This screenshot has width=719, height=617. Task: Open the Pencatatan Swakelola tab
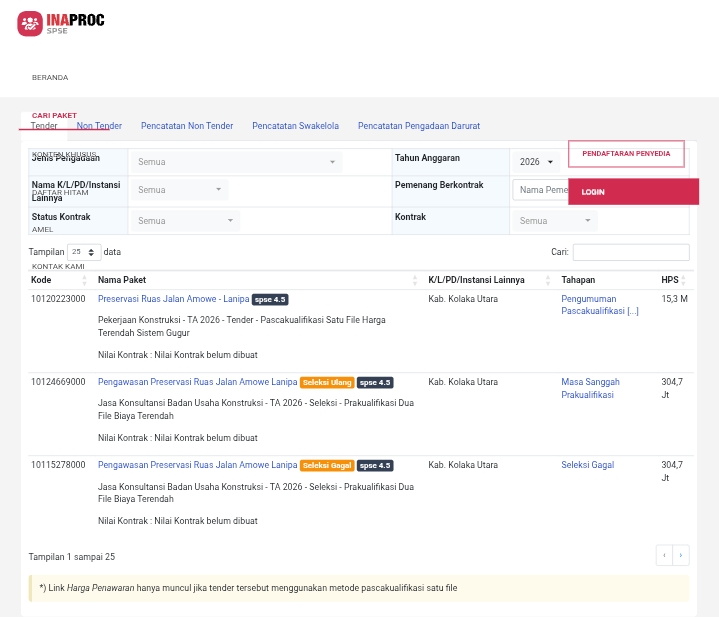pos(295,126)
